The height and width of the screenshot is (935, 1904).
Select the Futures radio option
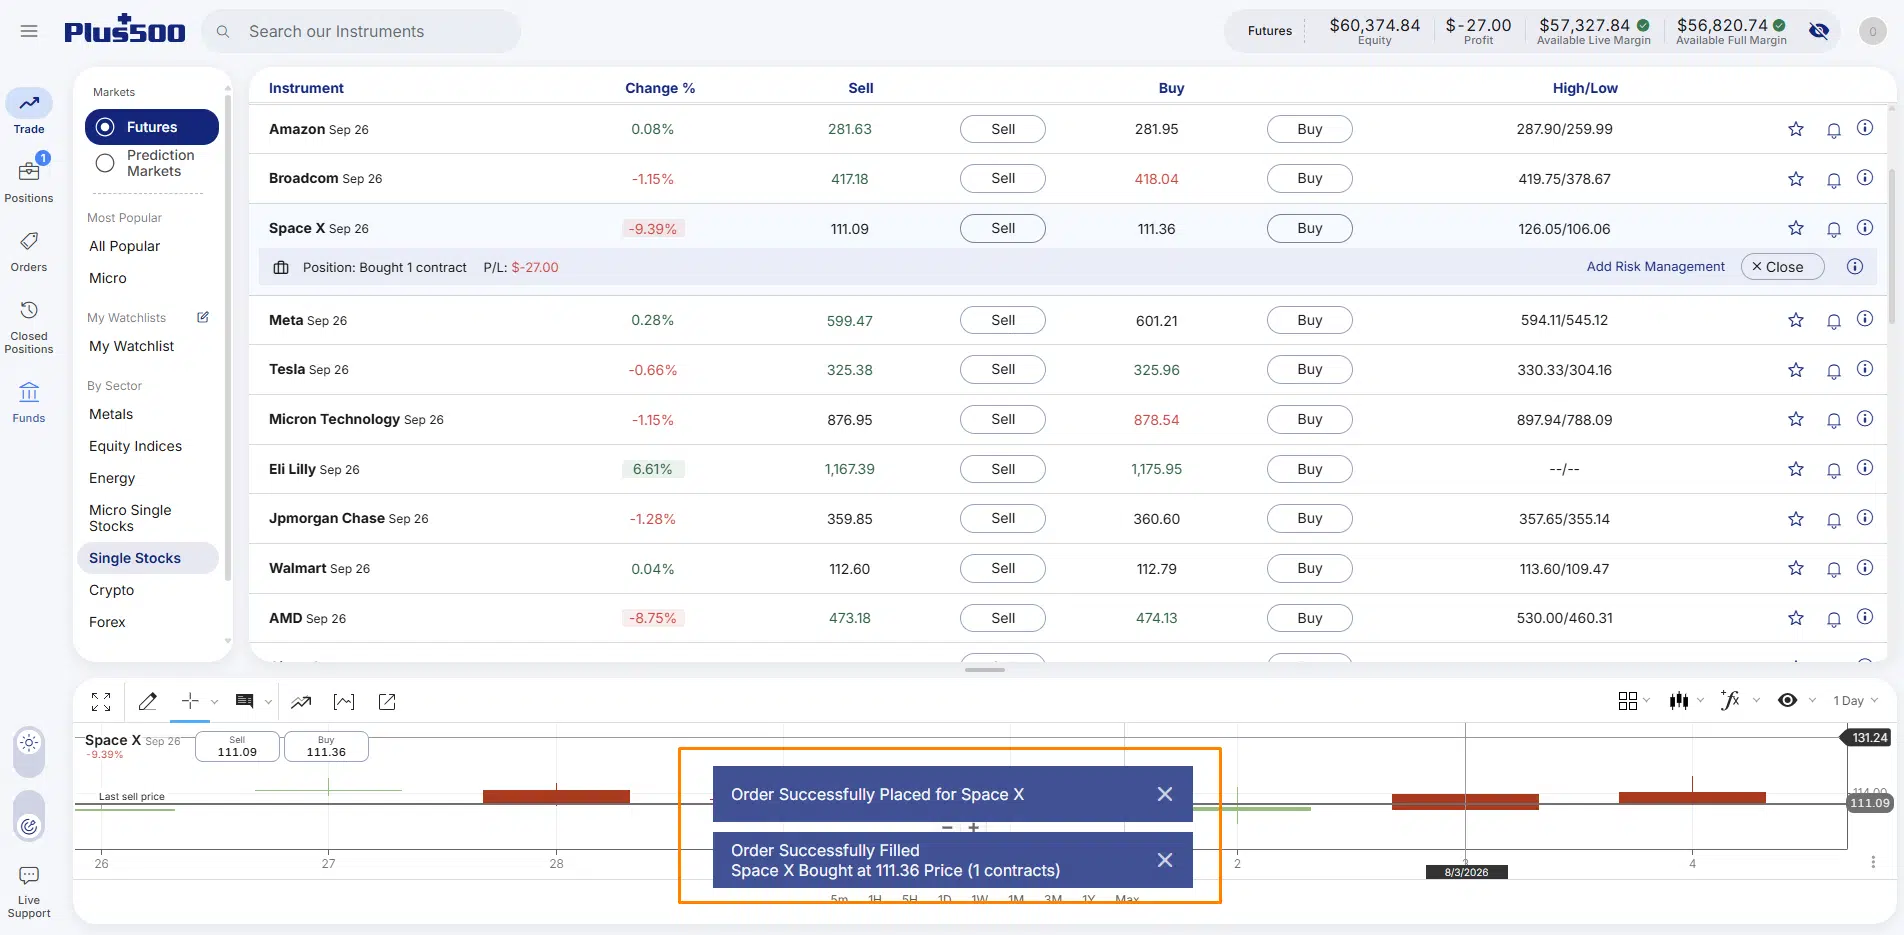click(x=152, y=127)
